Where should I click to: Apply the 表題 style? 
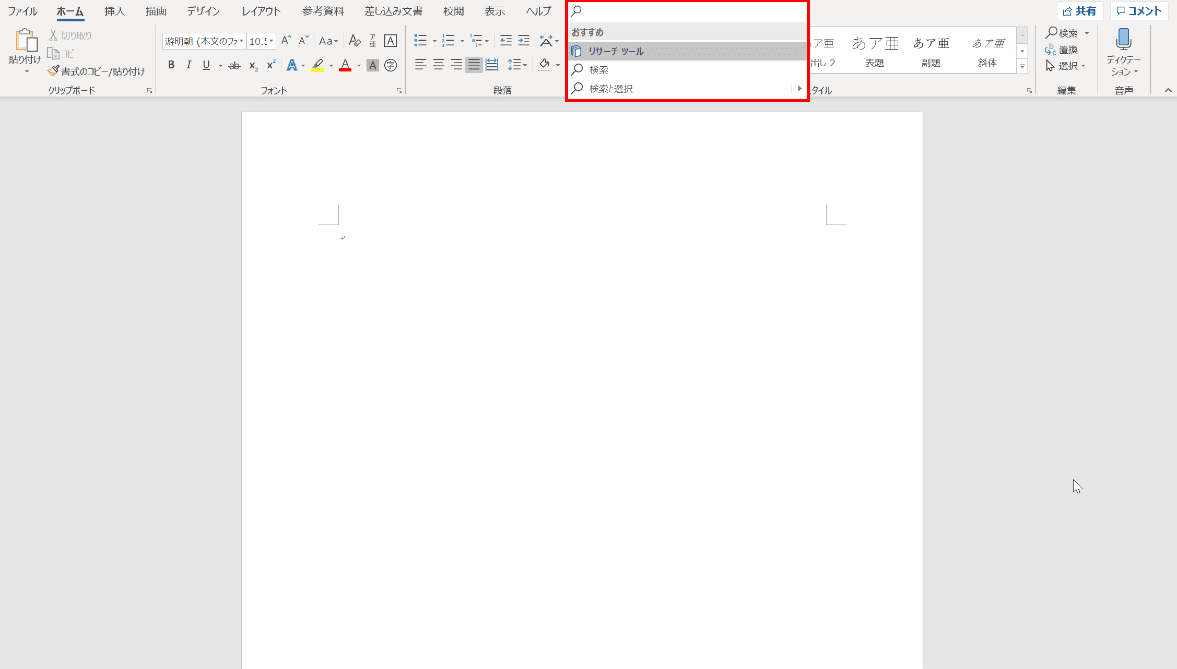click(x=874, y=51)
